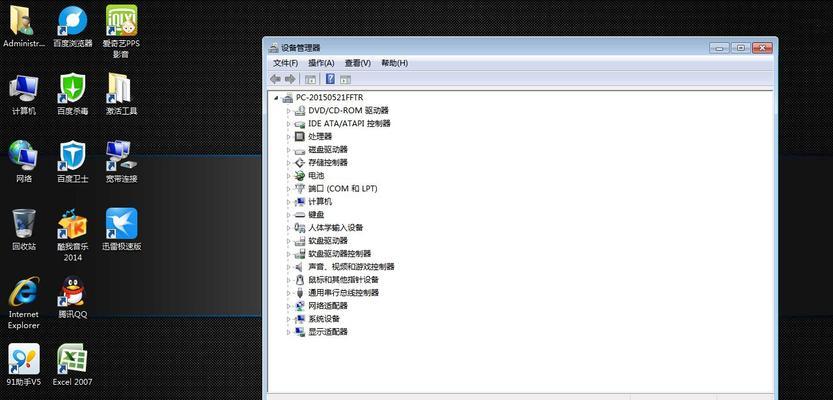Open the 宽带连接 shortcut
The height and width of the screenshot is (400, 833).
(x=121, y=162)
